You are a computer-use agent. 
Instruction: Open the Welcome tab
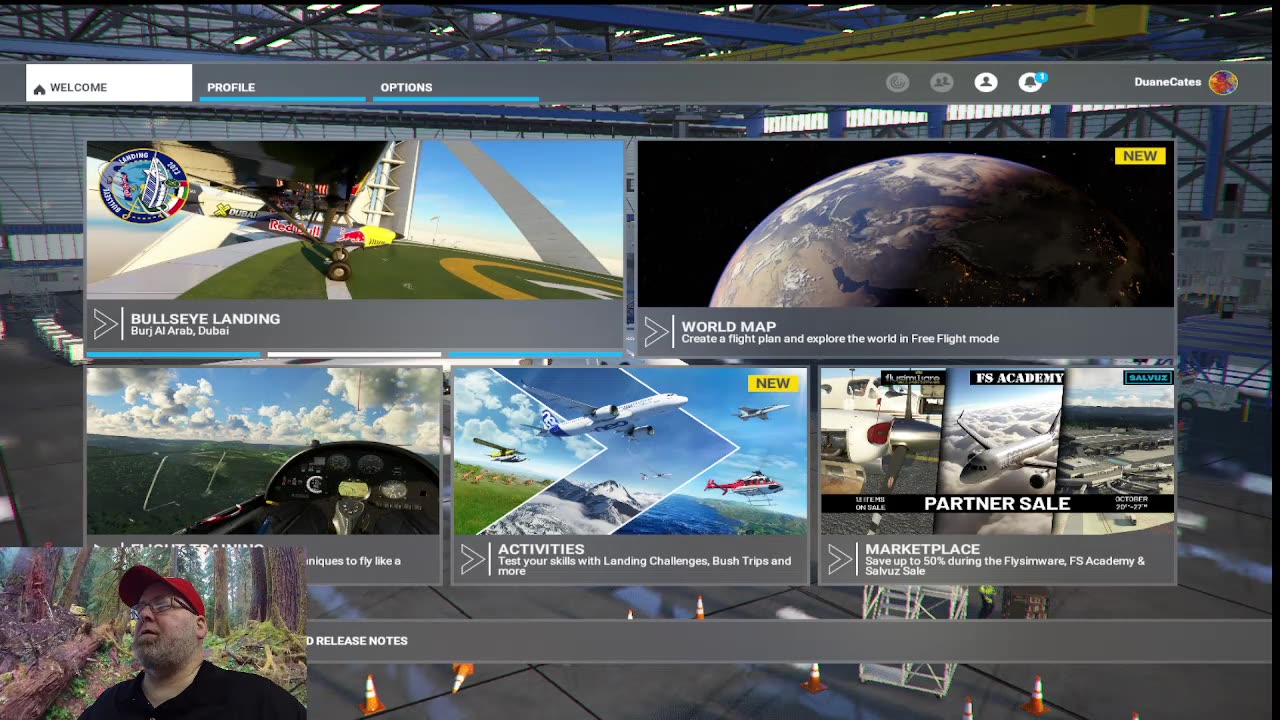pos(109,84)
